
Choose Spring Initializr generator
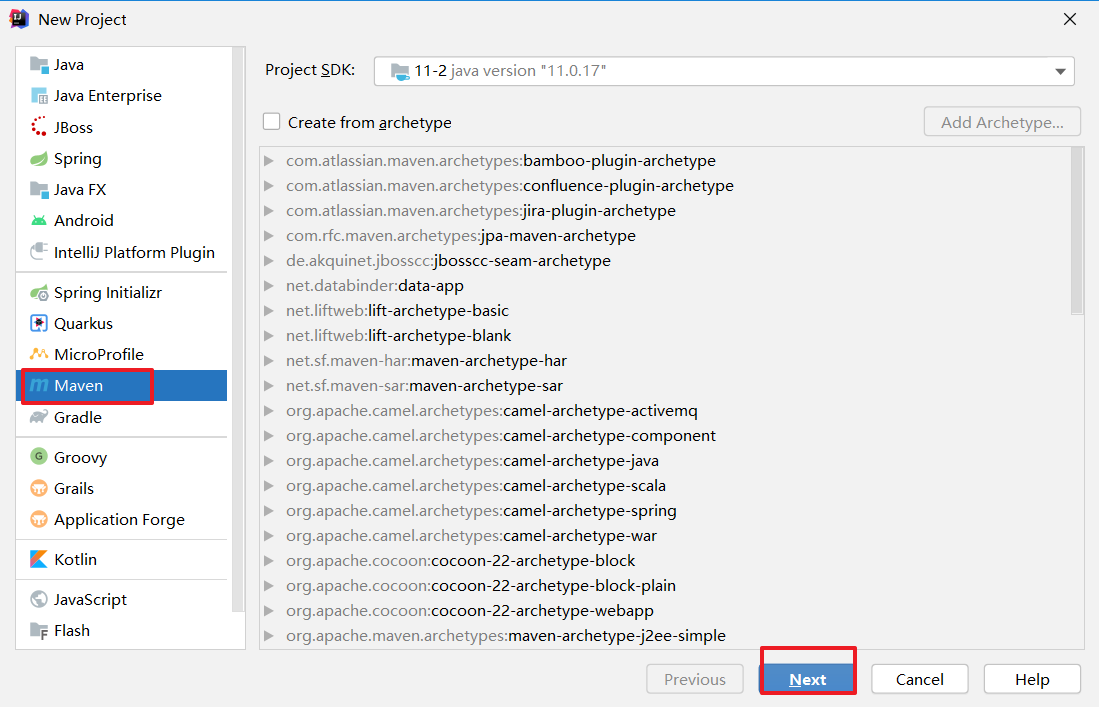coord(122,293)
